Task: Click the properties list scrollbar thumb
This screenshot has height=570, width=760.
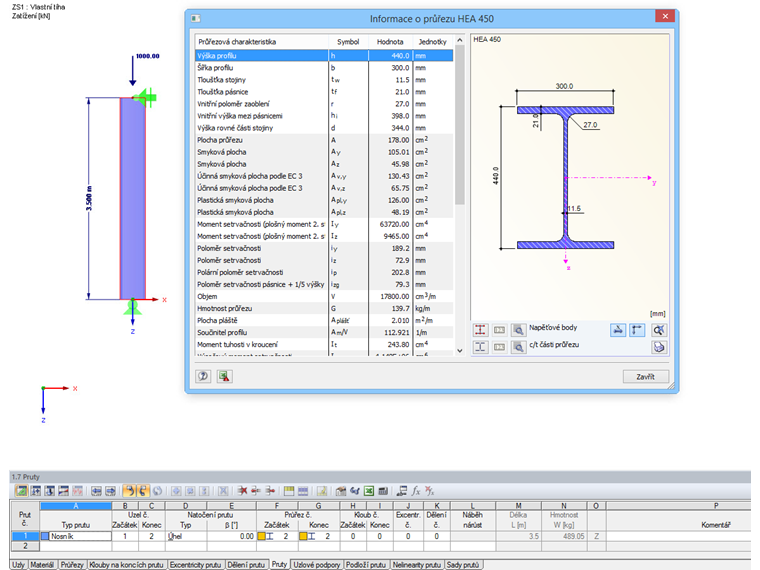Action: click(x=459, y=126)
